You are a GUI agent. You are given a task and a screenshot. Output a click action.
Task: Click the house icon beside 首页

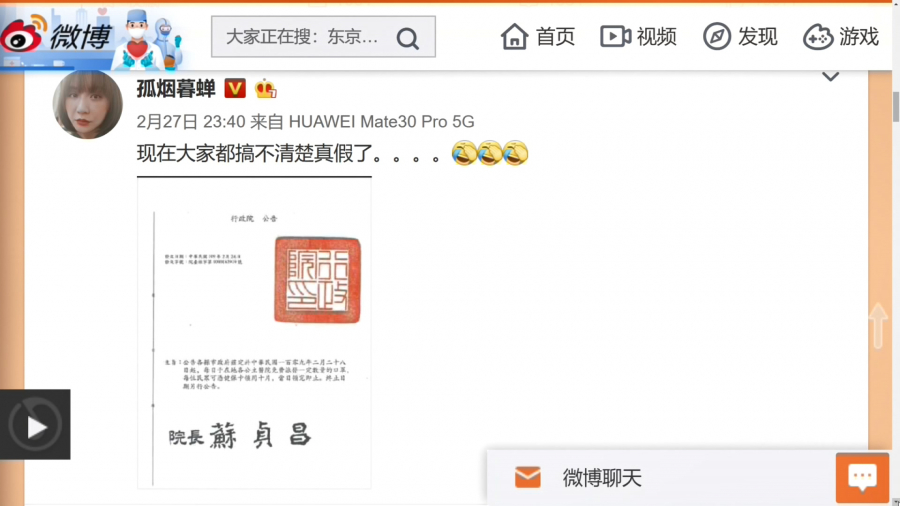pyautogui.click(x=514, y=37)
